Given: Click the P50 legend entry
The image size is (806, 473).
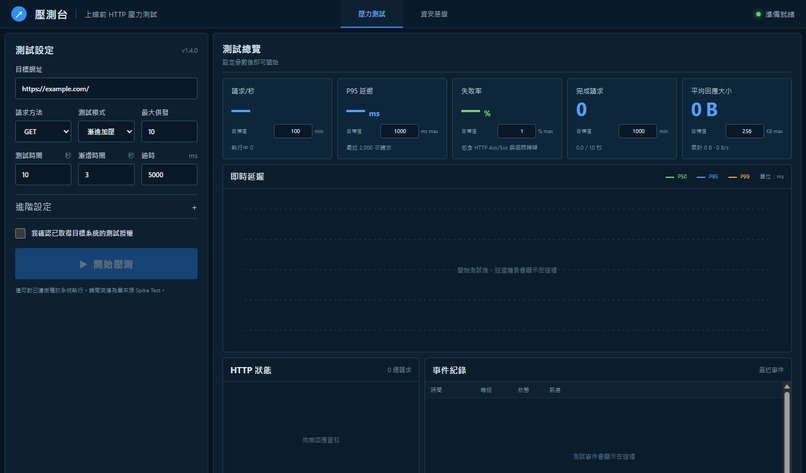Looking at the screenshot, I should pos(676,177).
